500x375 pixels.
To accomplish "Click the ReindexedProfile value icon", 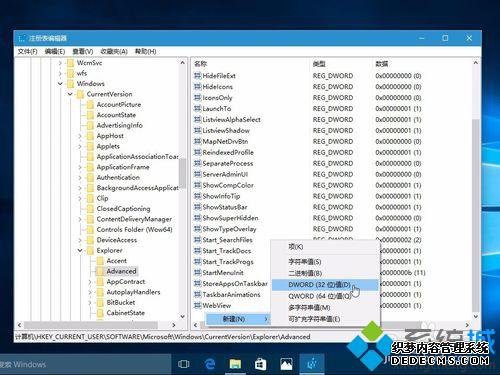I will [198, 152].
